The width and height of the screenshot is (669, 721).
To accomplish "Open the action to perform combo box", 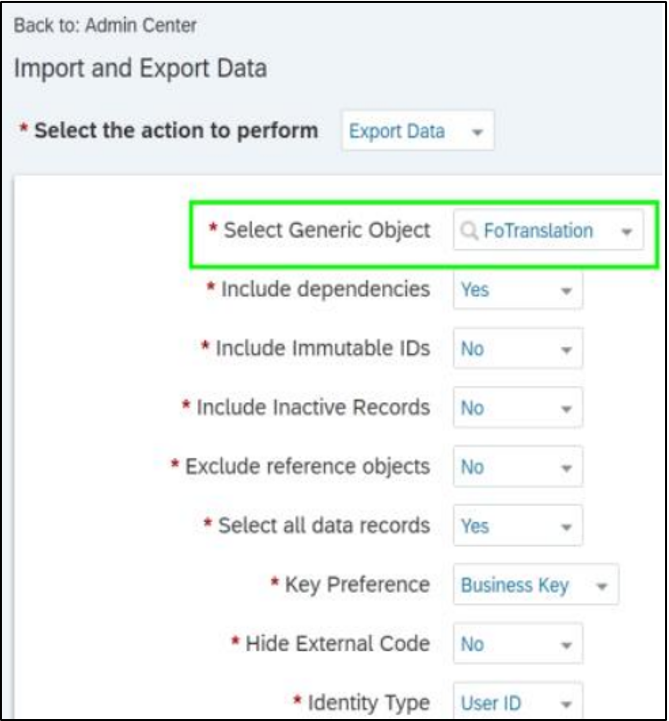I will 418,131.
